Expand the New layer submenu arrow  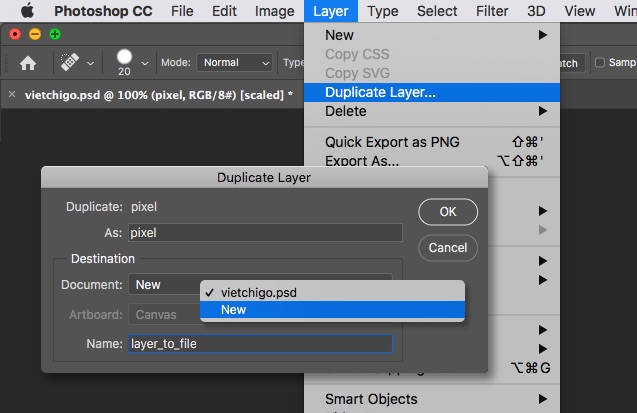543,35
